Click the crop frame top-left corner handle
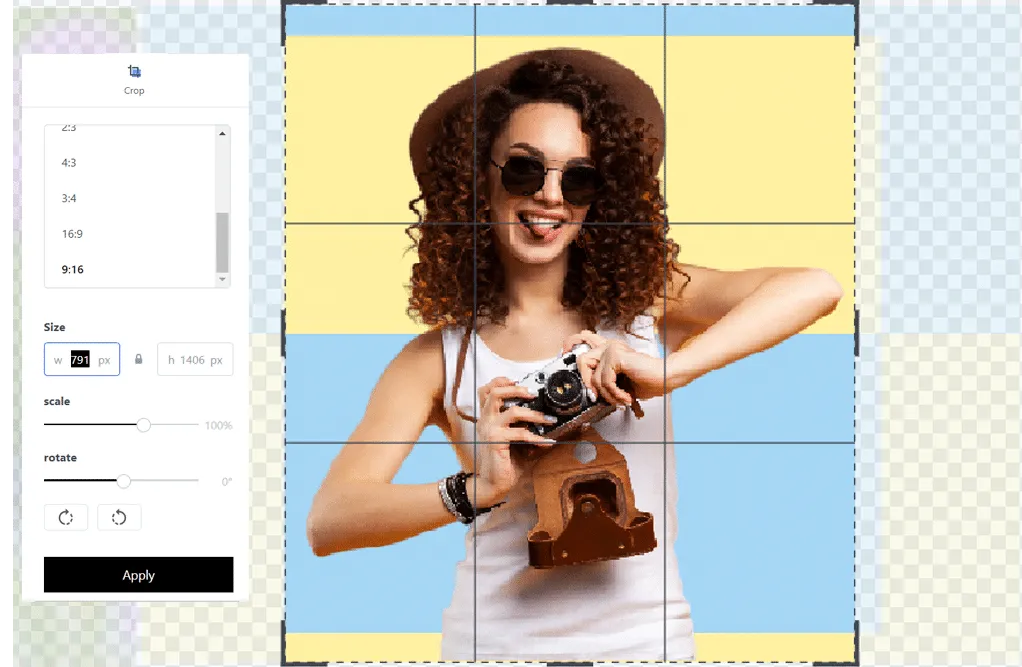The image size is (1022, 667). 287,6
